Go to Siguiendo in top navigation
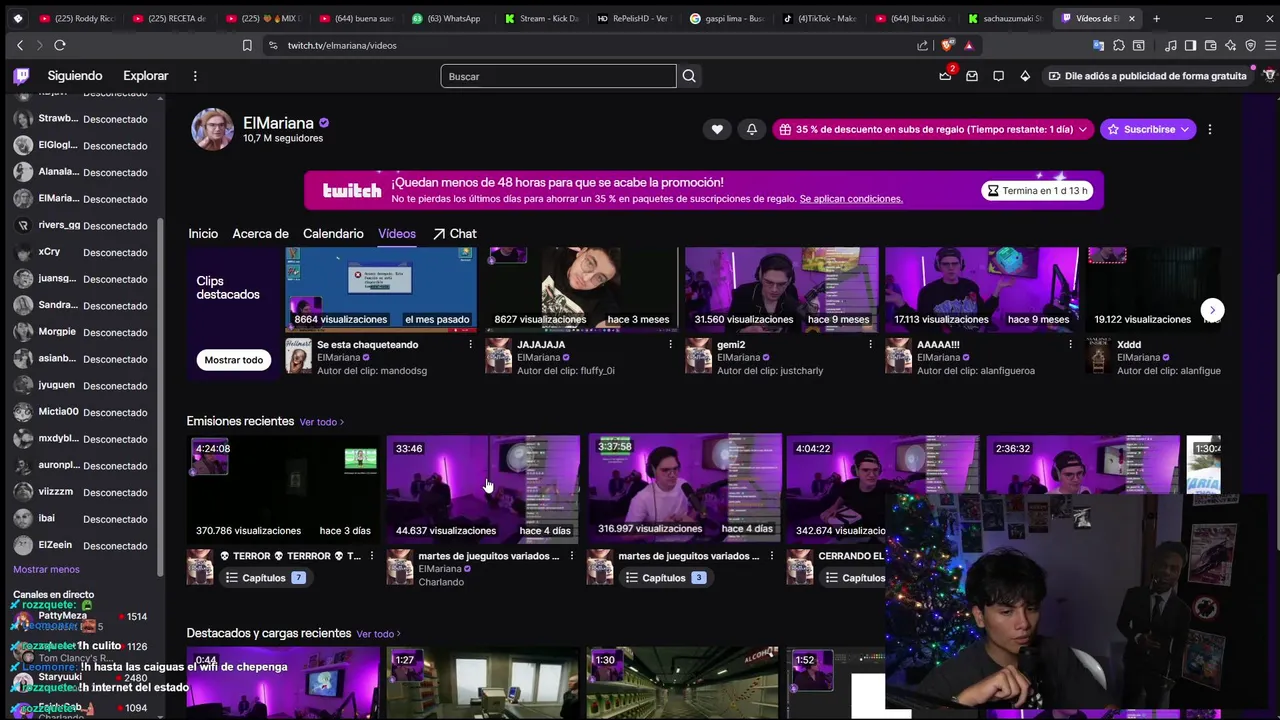Image resolution: width=1280 pixels, height=720 pixels. tap(75, 76)
